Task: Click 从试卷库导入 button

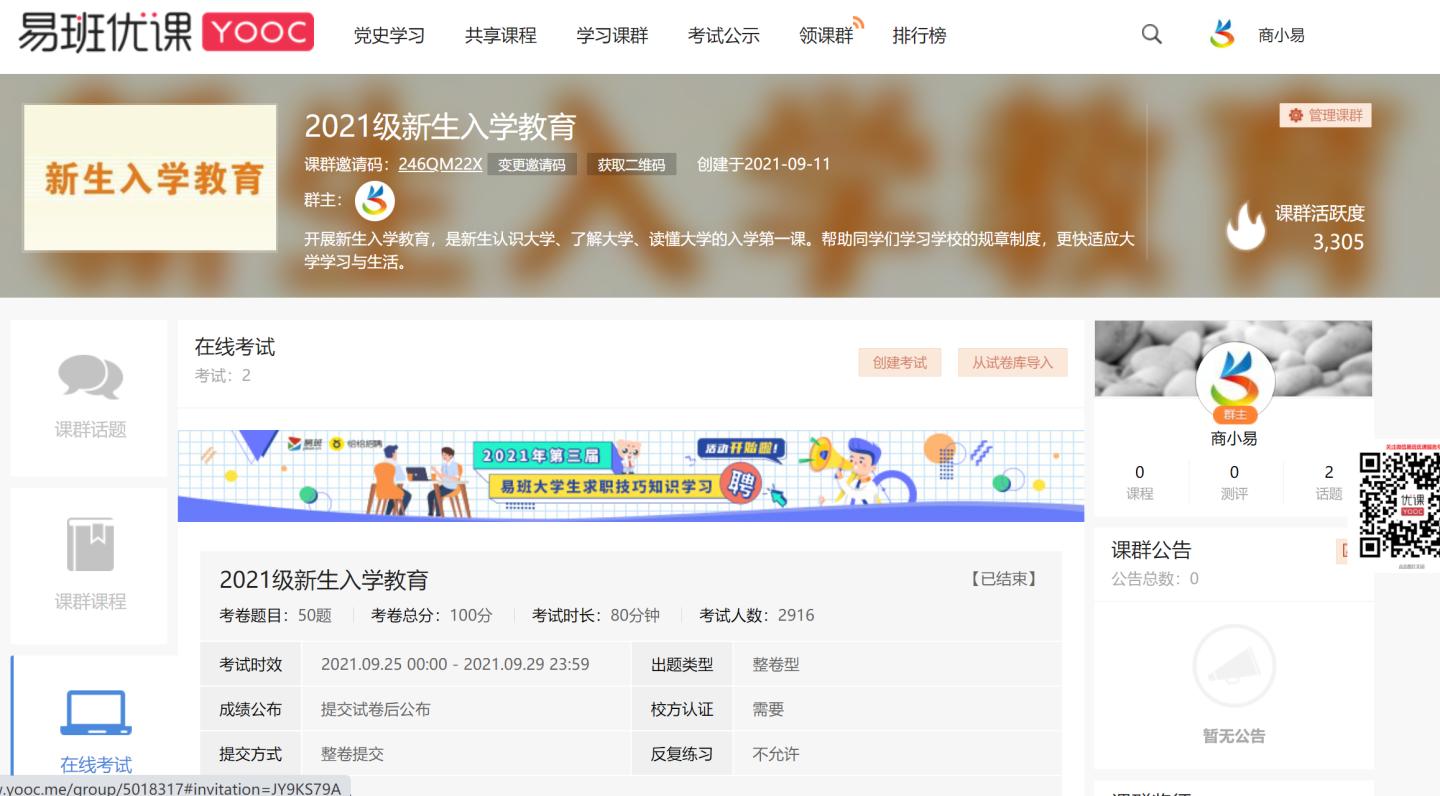Action: 1012,363
